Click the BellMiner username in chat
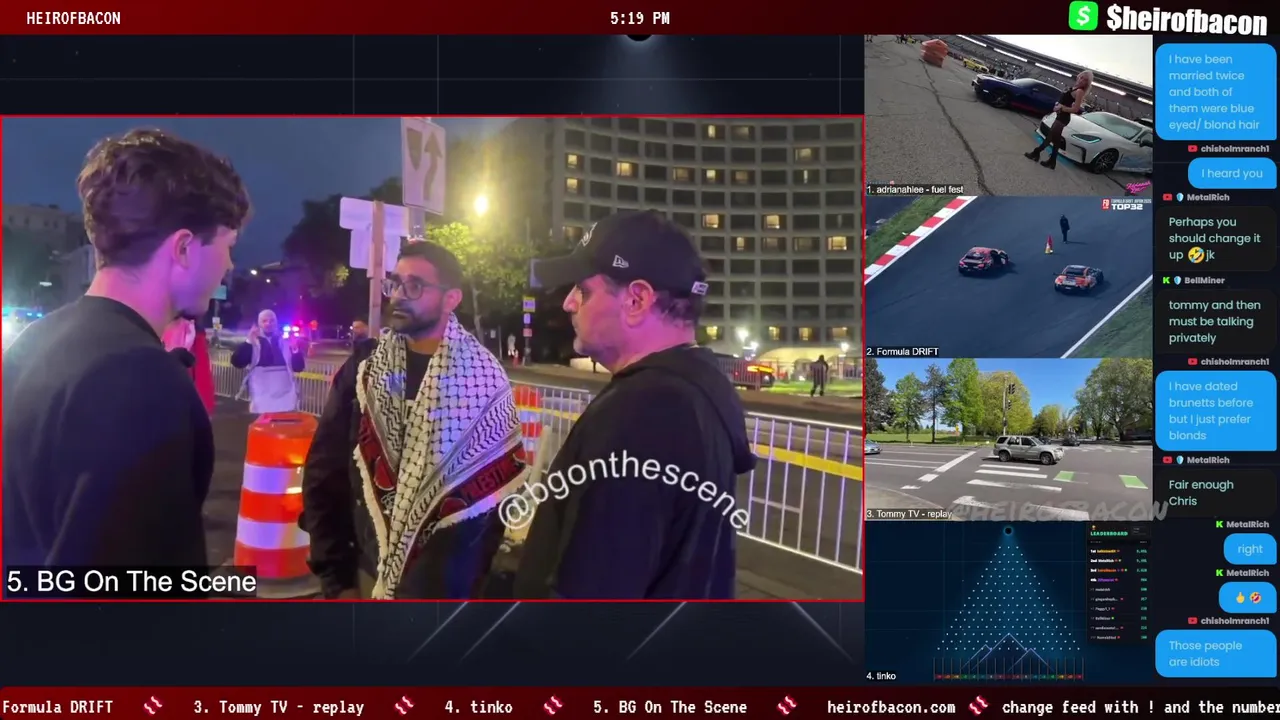 tap(1205, 281)
